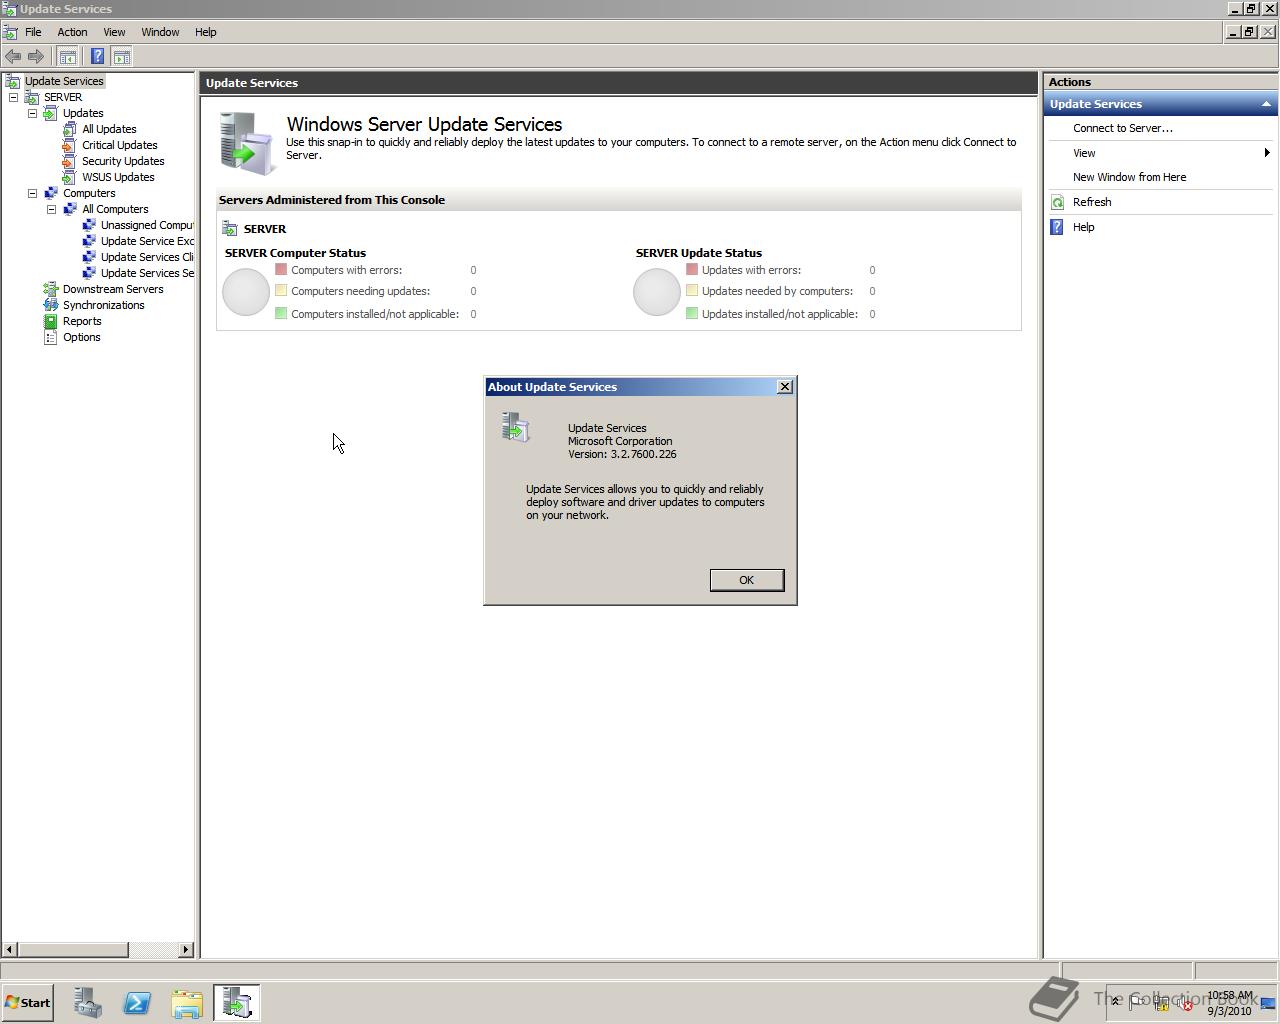Click the 'Version: 3.2.7600.226' text

pyautogui.click(x=622, y=454)
